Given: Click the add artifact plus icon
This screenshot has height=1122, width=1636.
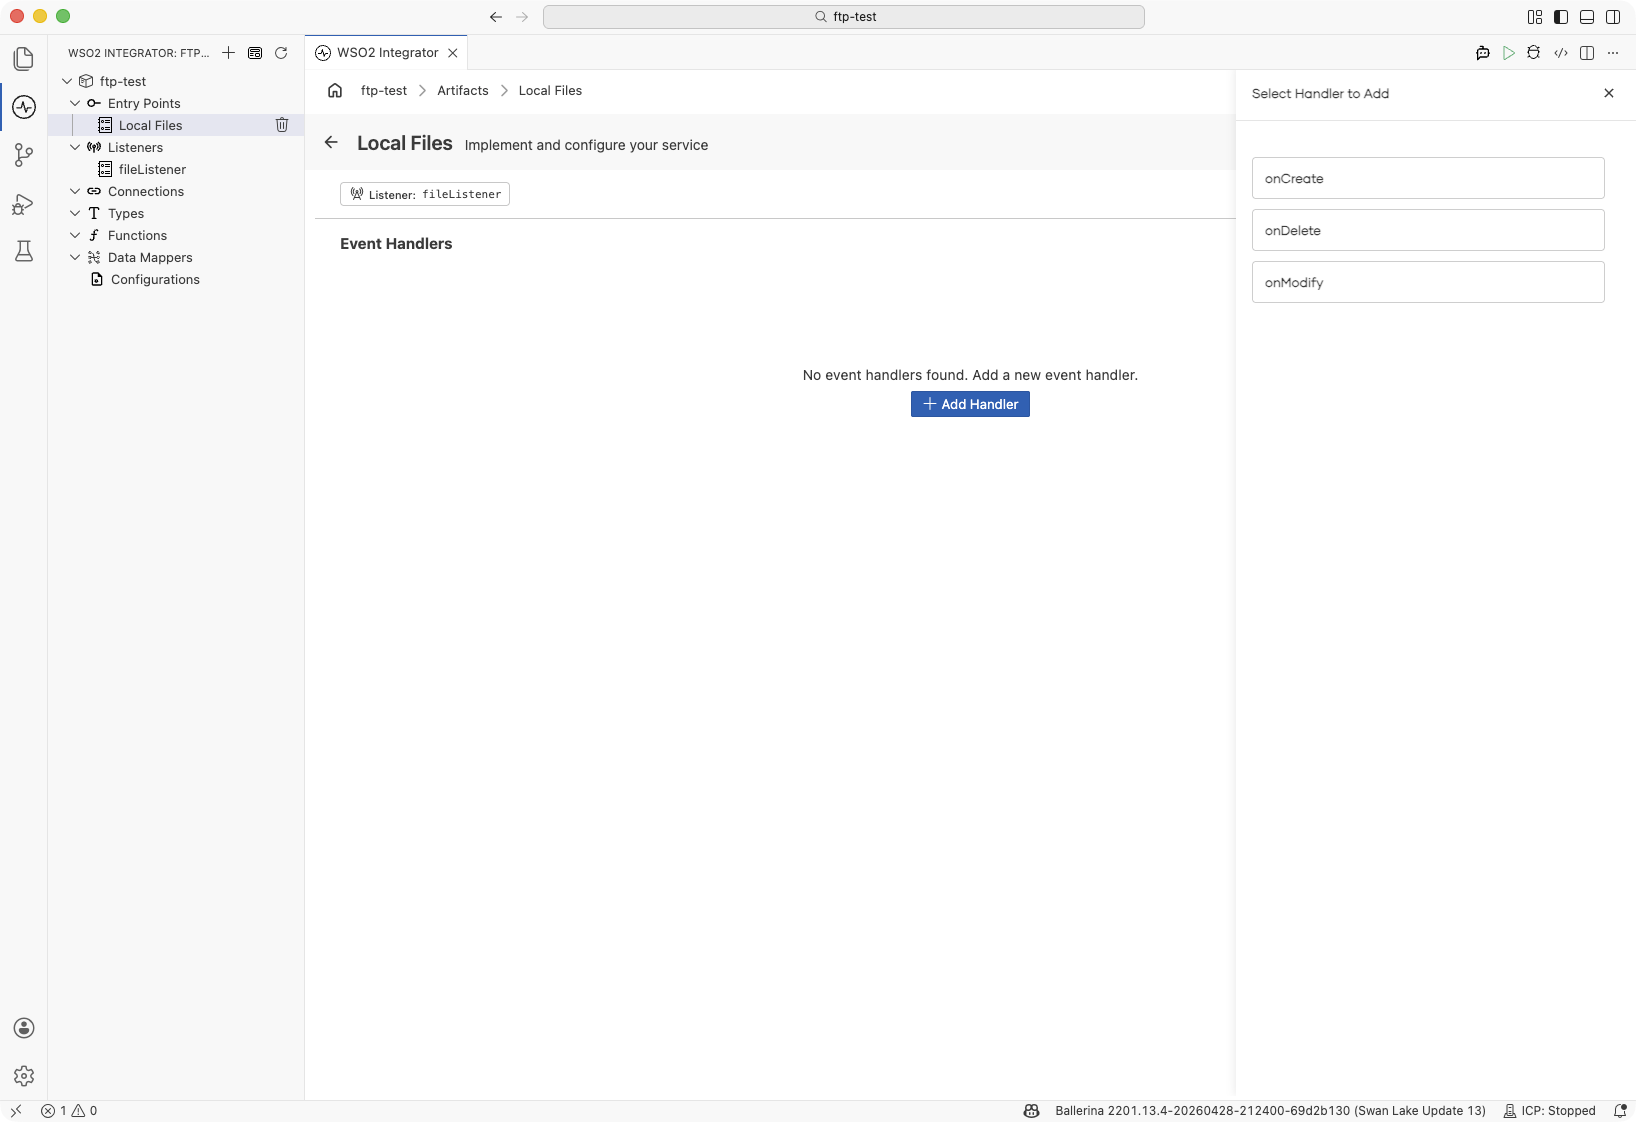Looking at the screenshot, I should coord(229,53).
